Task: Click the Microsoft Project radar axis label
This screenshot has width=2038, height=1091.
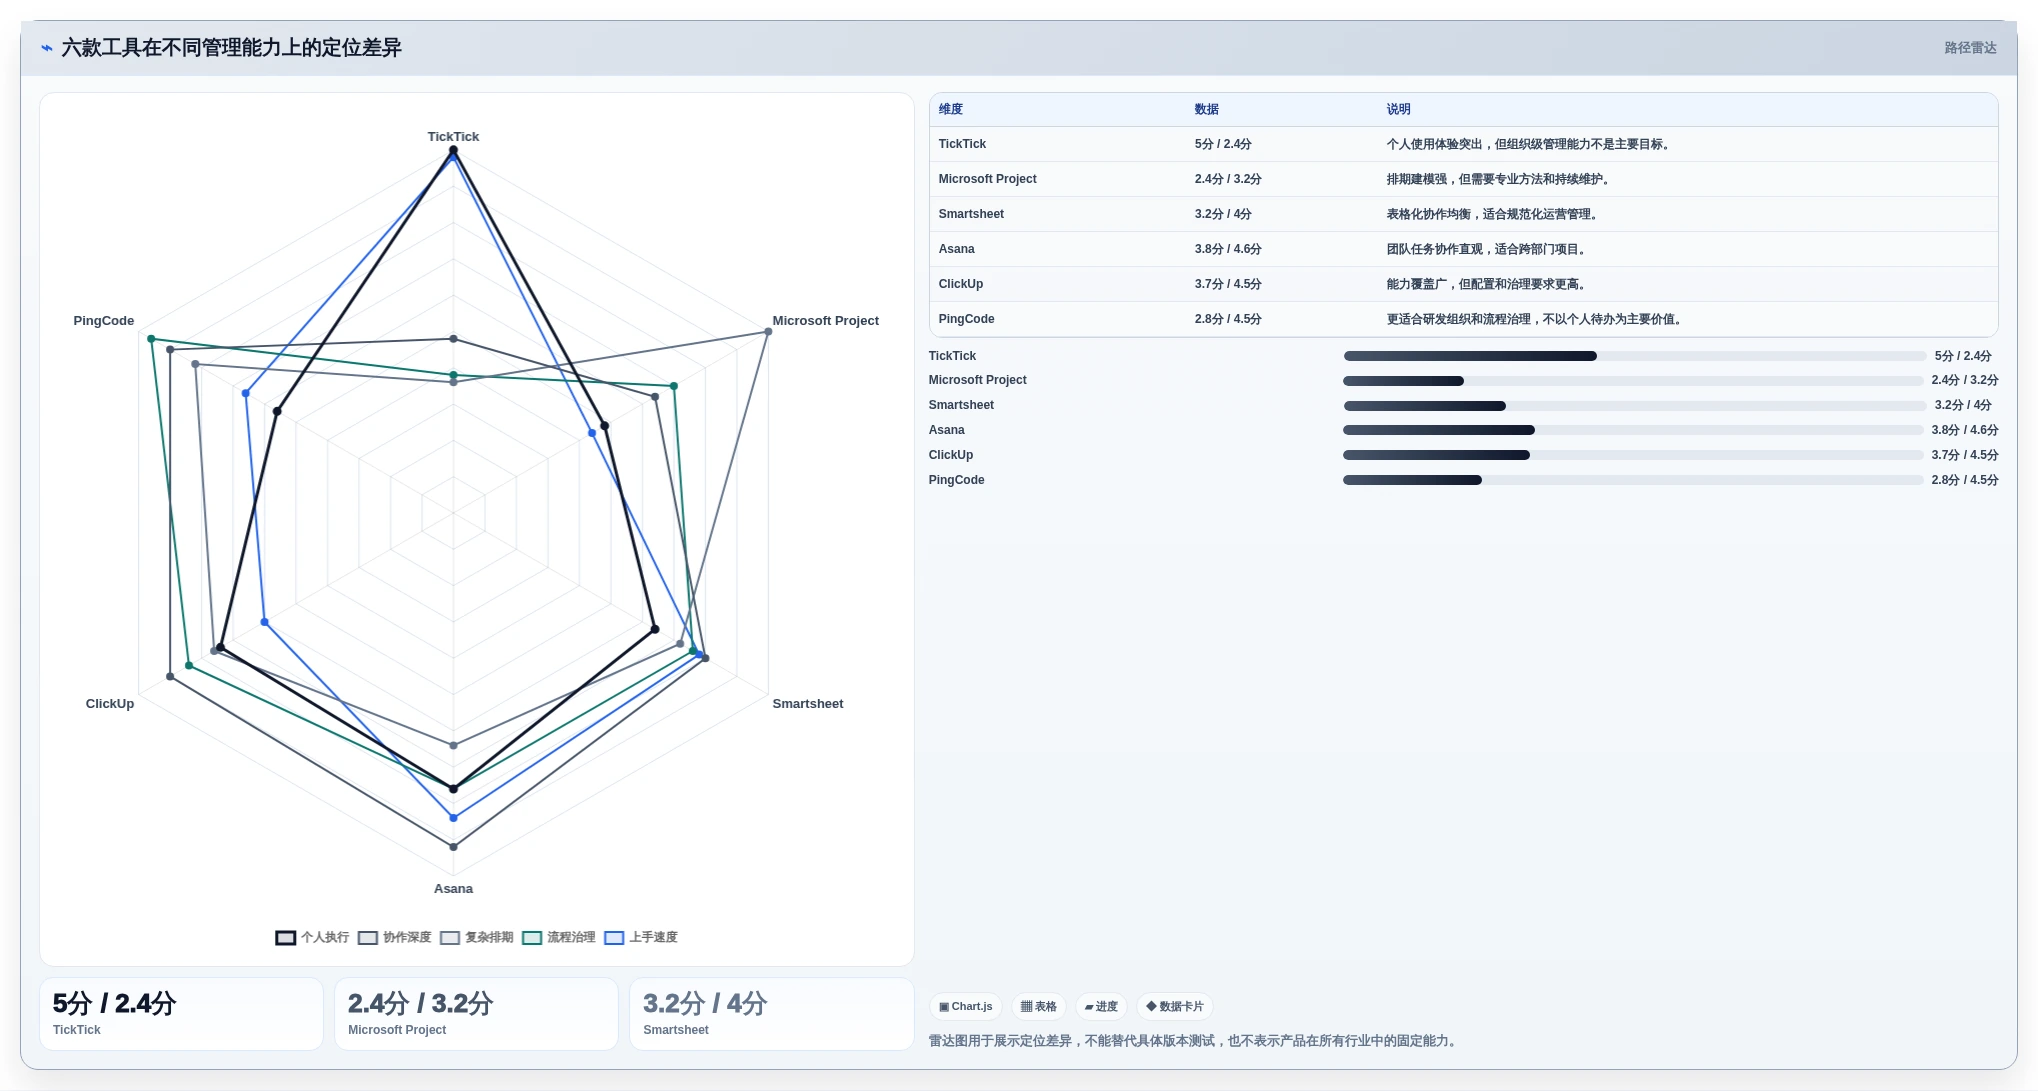Action: tap(825, 321)
